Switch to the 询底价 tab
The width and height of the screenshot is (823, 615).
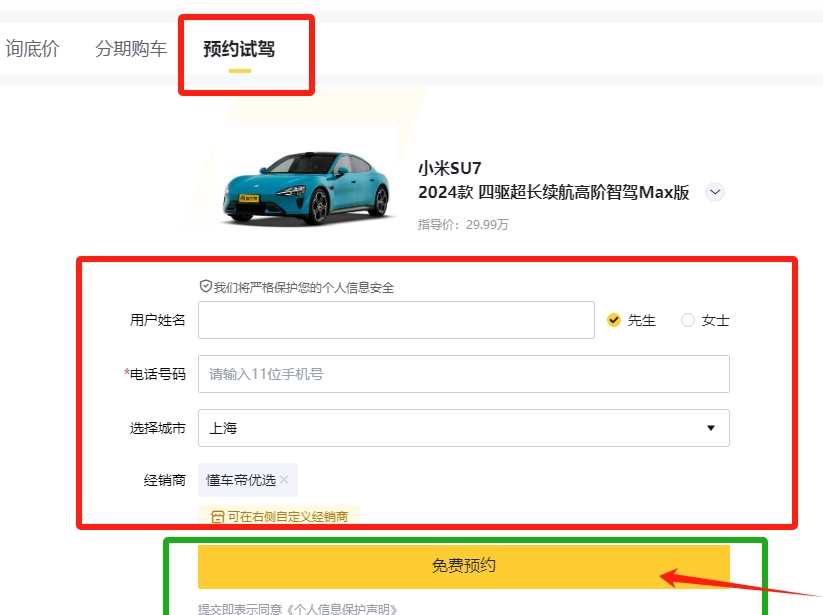coord(32,49)
